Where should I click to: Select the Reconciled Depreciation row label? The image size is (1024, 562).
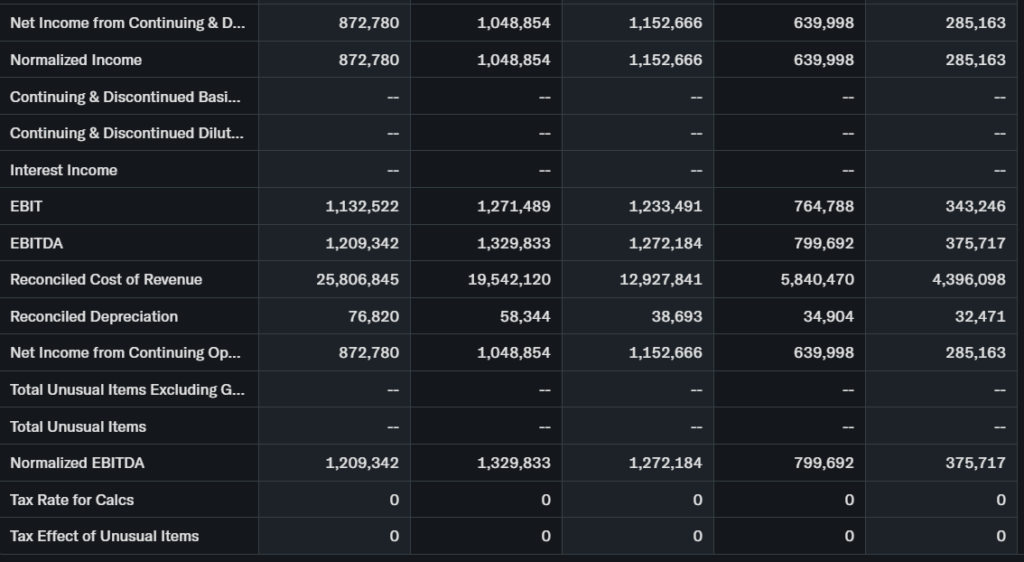[x=94, y=316]
